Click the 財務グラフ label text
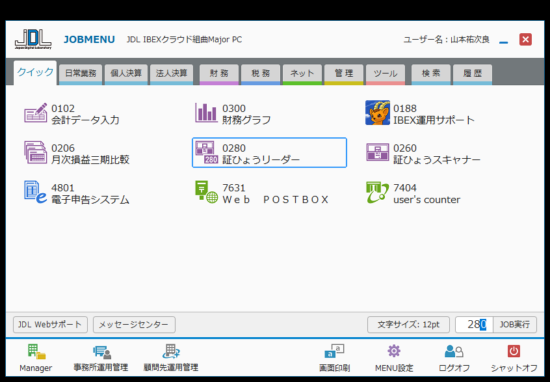 tap(247, 120)
